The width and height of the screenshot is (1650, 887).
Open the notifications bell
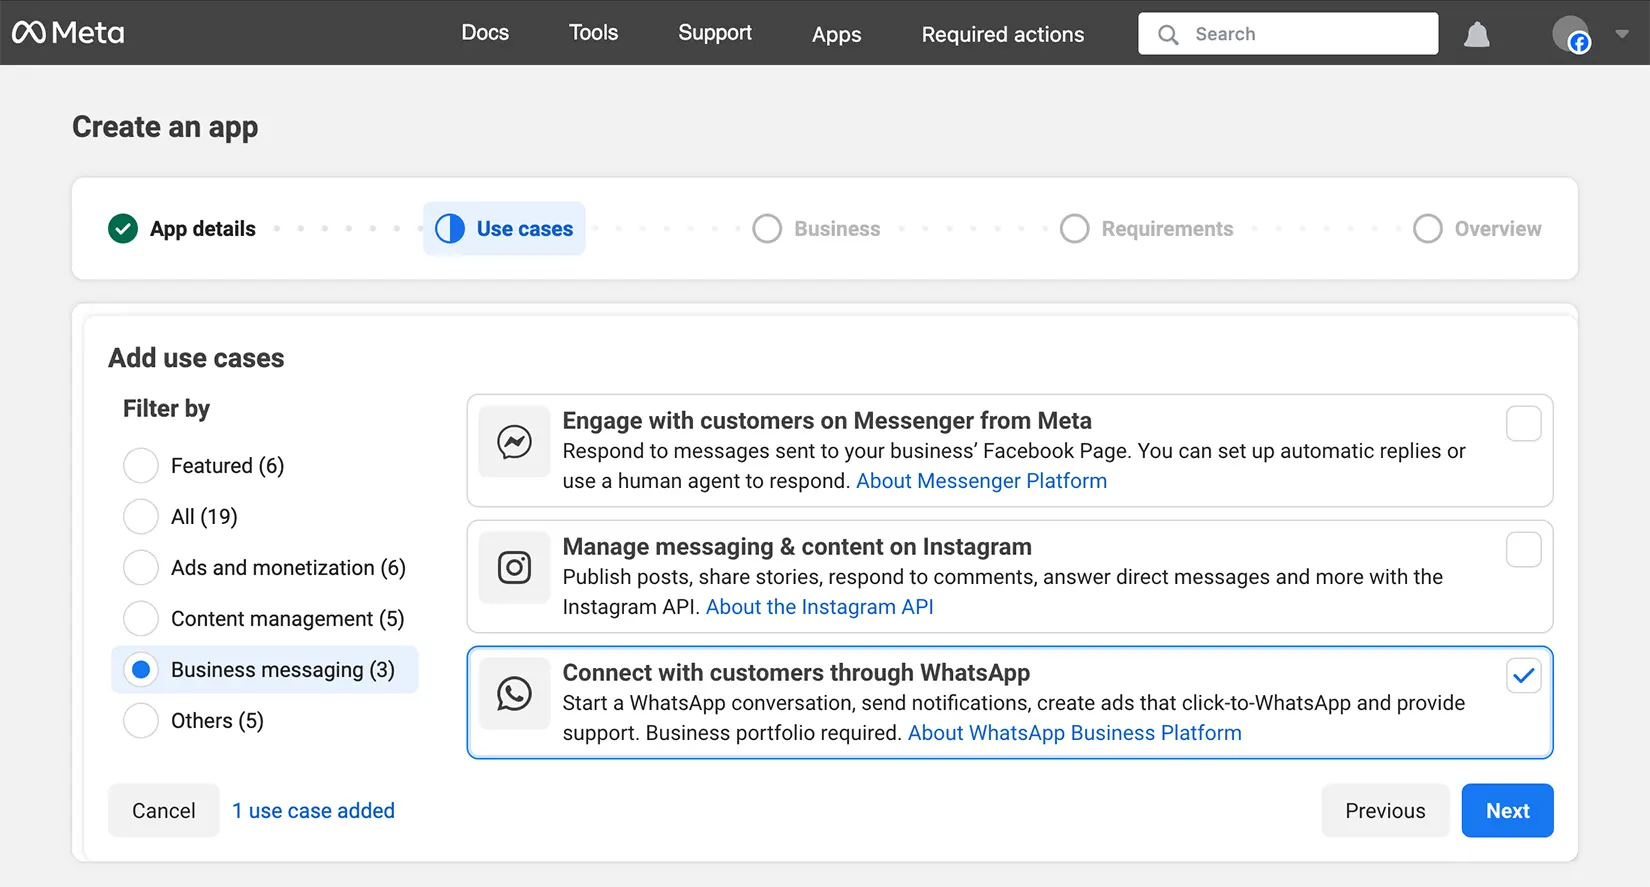tap(1477, 35)
